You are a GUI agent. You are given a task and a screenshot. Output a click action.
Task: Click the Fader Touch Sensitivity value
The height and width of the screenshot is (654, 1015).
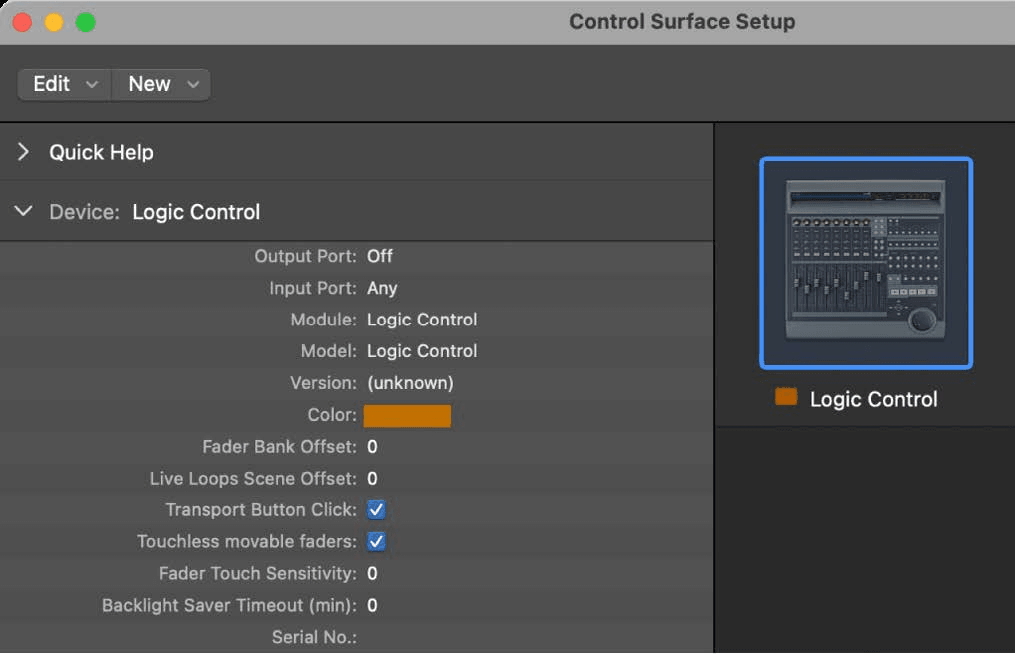click(x=372, y=574)
